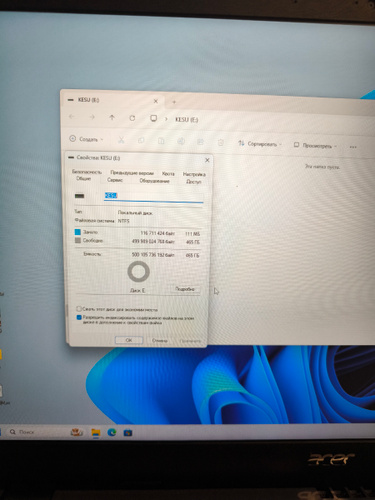Open Microsoft Store from the taskbar
The width and height of the screenshot is (375, 500).
tap(128, 433)
